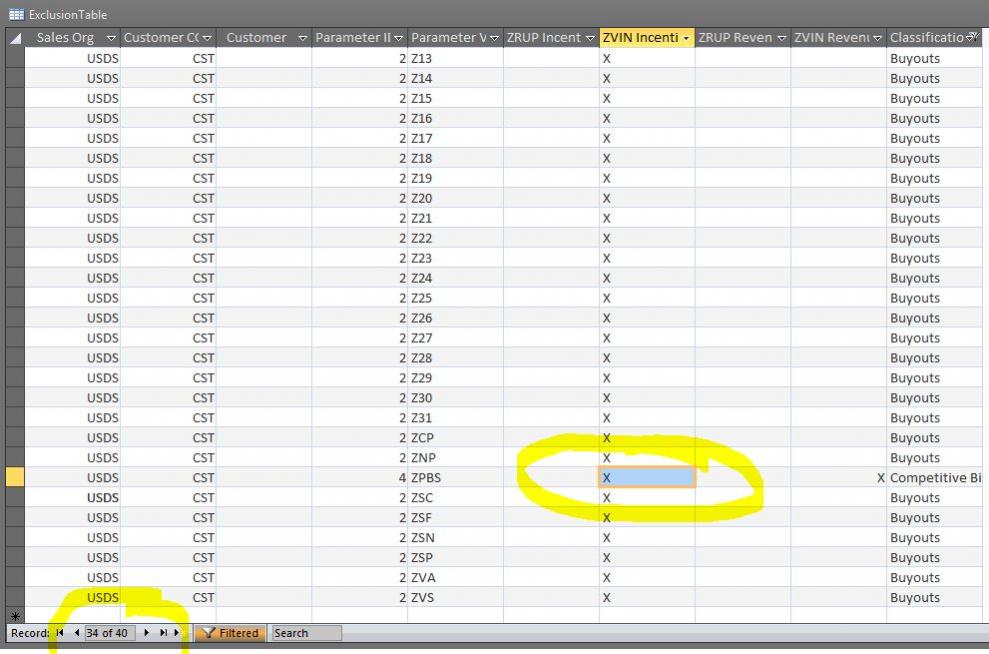
Task: Click the Buyouts cell in Z13 row
Action: pyautogui.click(x=935, y=58)
